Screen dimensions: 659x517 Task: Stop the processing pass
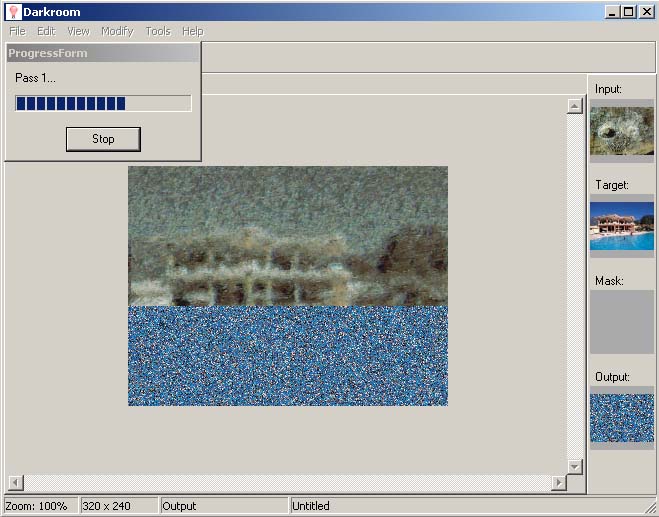[x=103, y=139]
